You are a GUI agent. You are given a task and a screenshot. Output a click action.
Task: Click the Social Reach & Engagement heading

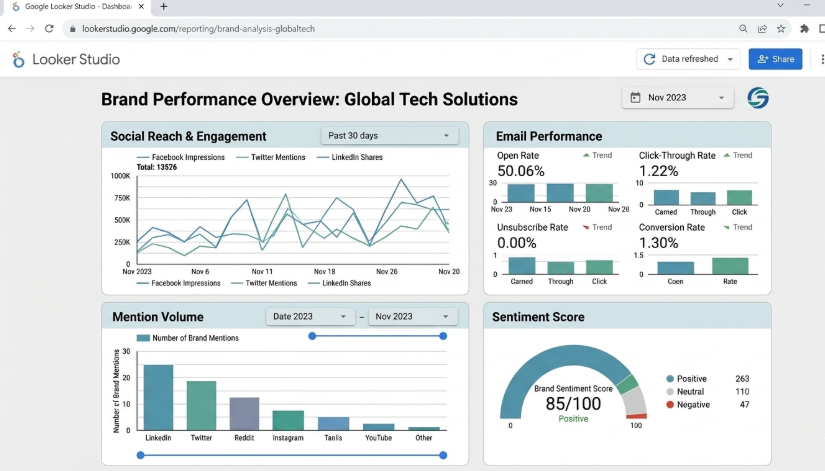click(x=188, y=136)
